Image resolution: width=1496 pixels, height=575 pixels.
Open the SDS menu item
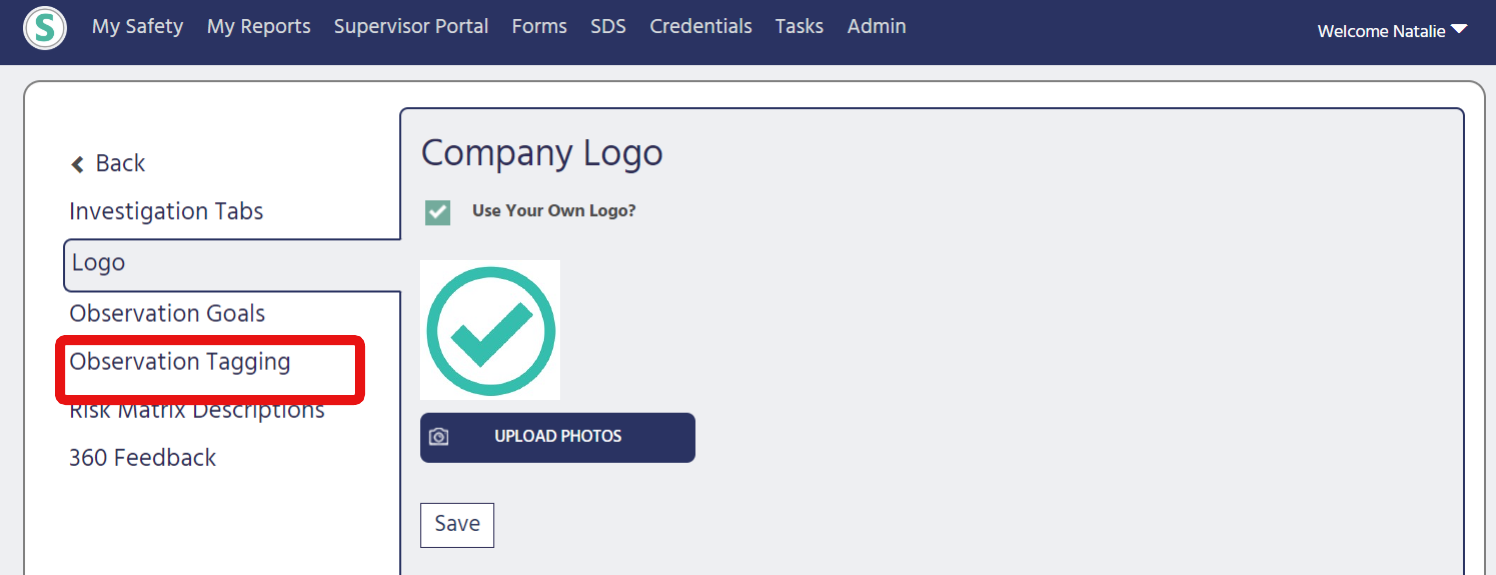608,27
